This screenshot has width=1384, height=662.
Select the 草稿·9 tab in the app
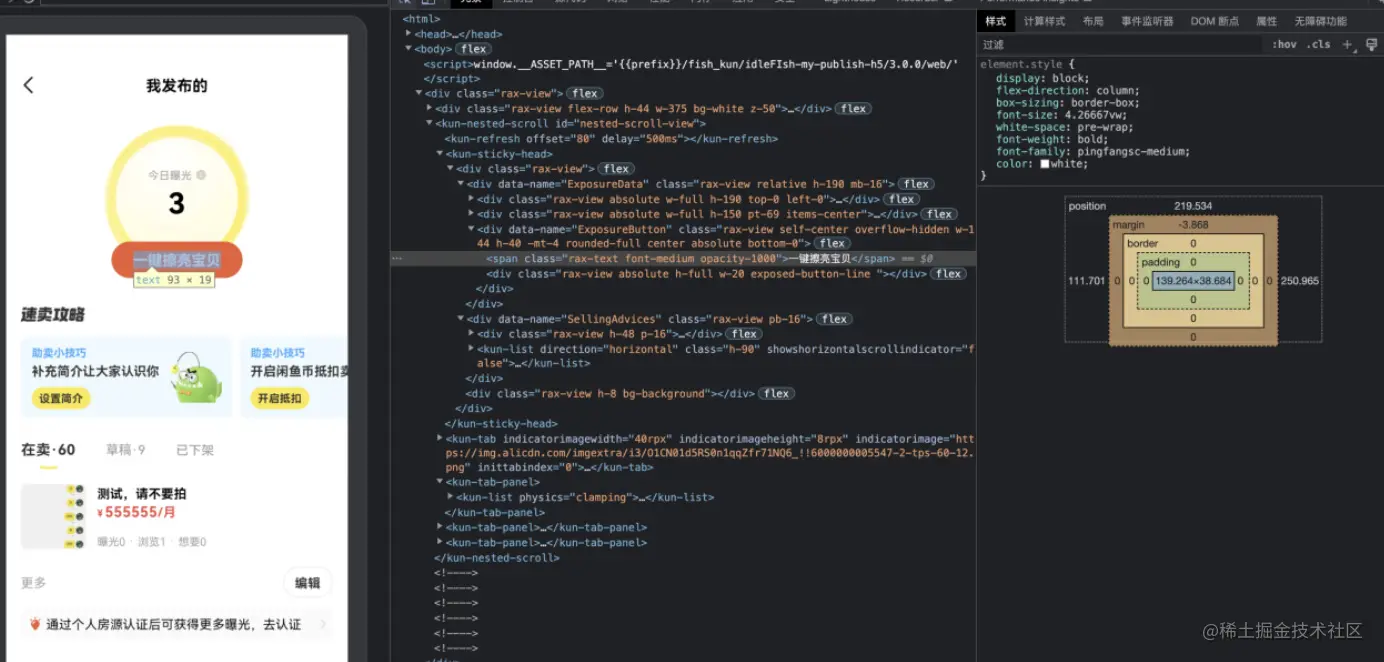(x=126, y=450)
